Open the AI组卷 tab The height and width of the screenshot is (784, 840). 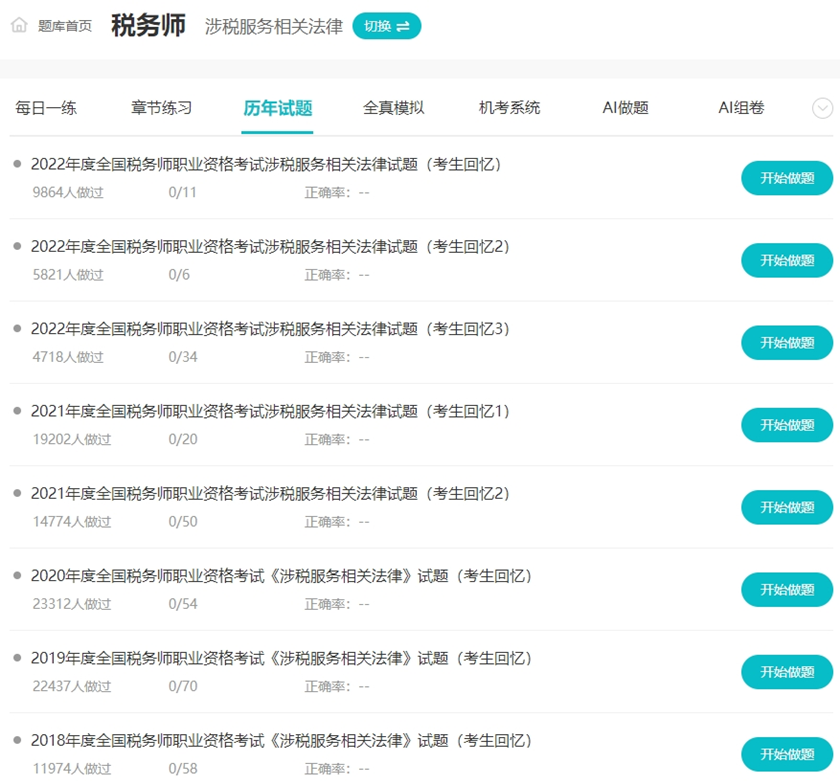[740, 106]
